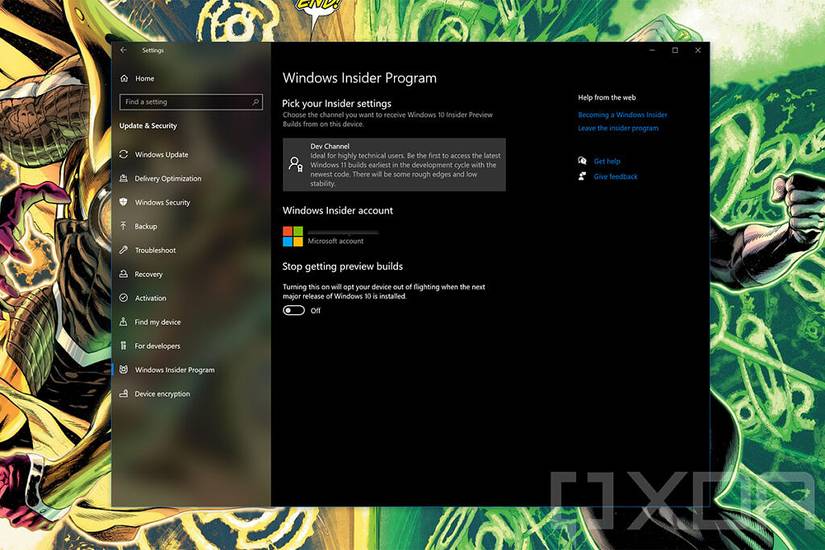Go to Activation settings
825x550 pixels.
[x=150, y=298]
